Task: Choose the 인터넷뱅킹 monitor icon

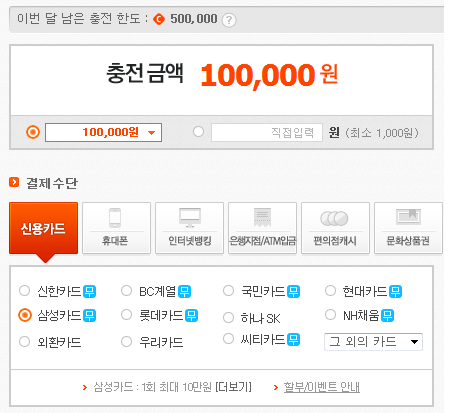Action: (190, 218)
